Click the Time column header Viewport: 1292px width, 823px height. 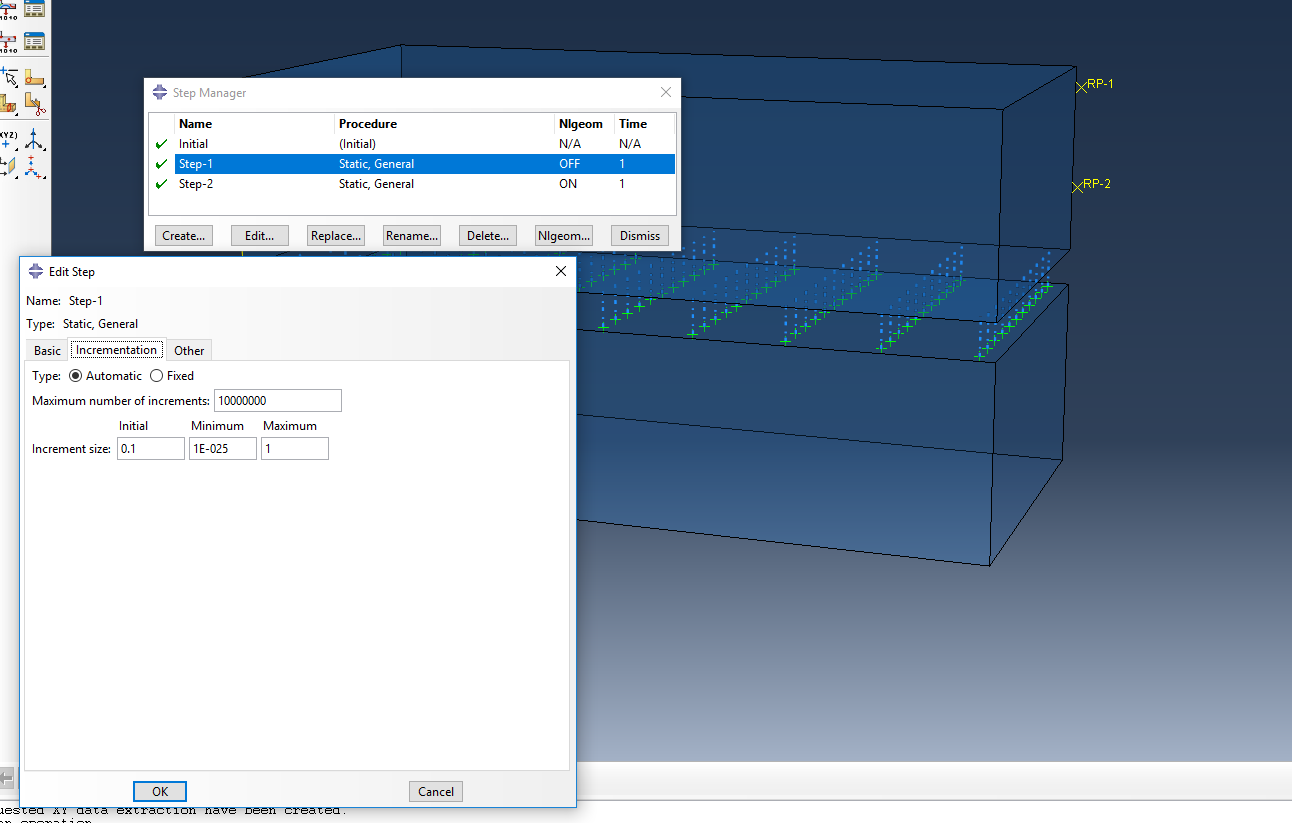click(x=633, y=124)
